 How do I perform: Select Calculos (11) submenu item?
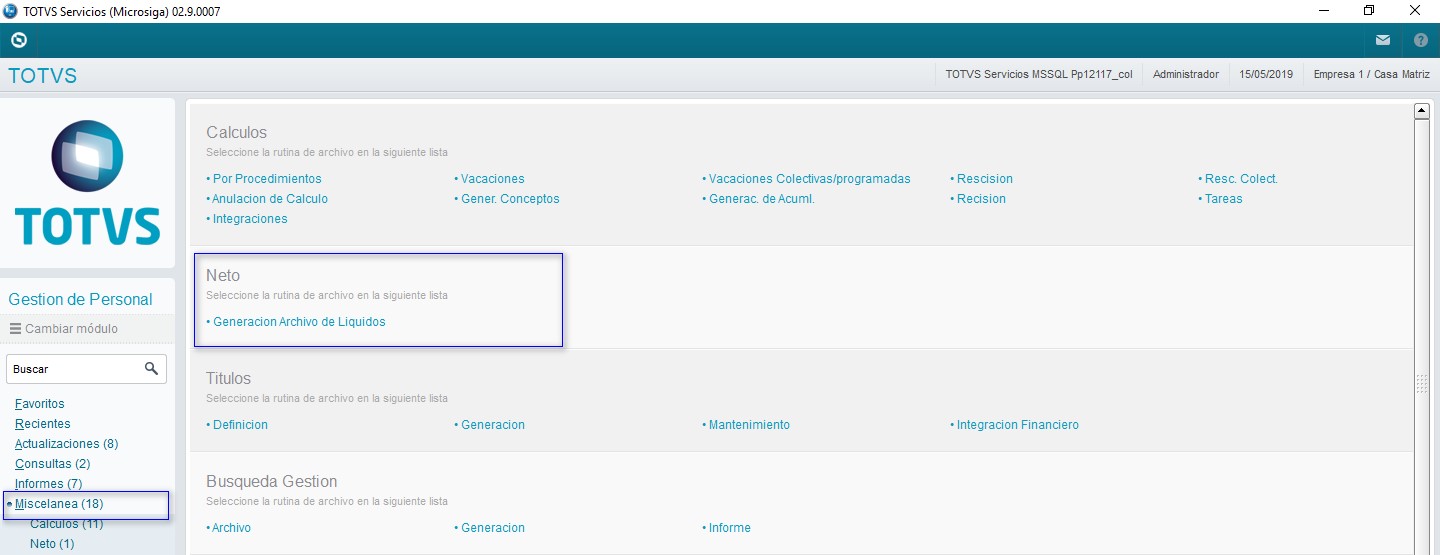[67, 524]
